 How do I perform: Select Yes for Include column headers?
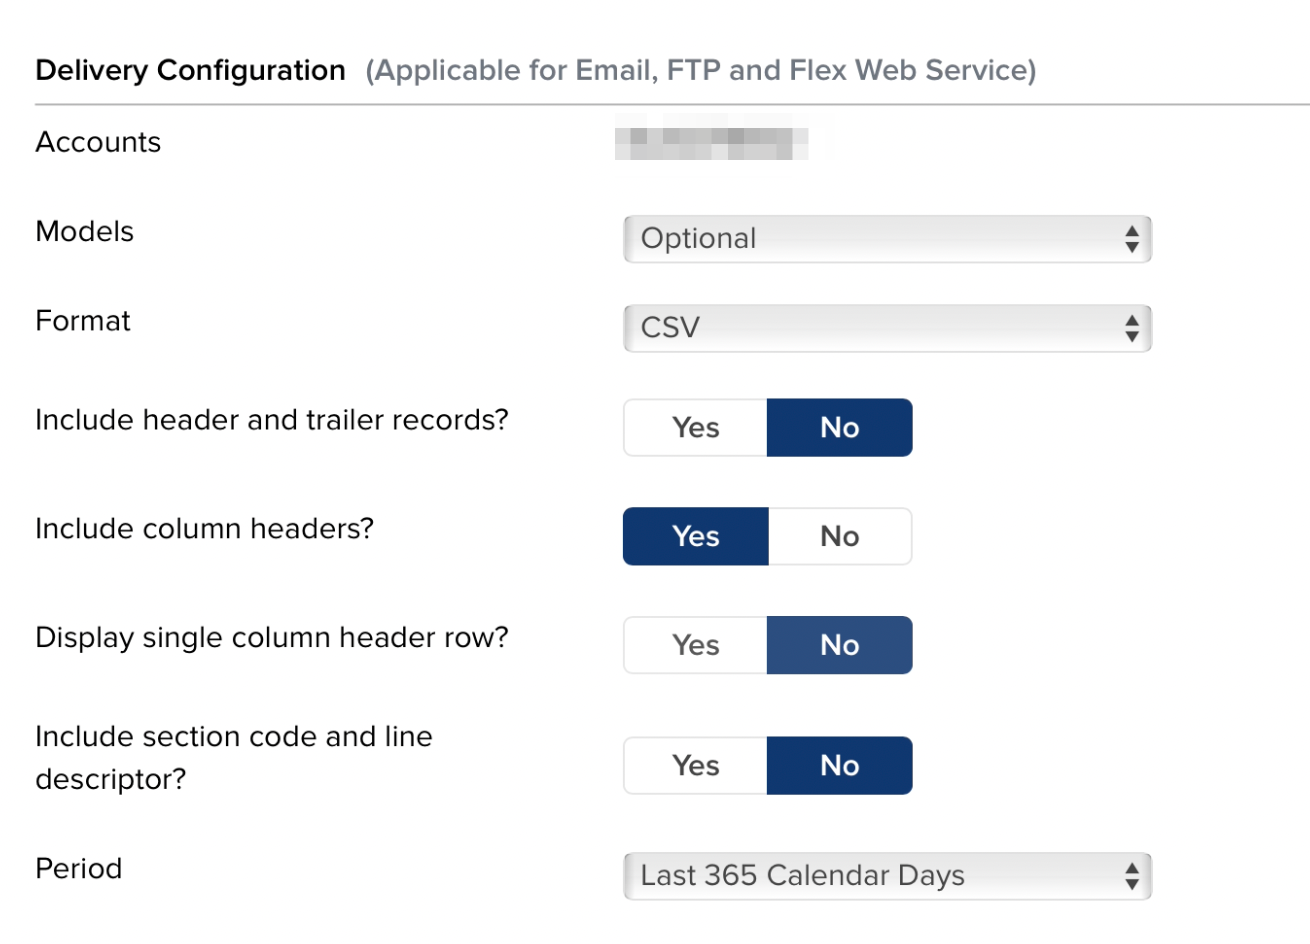pos(694,536)
